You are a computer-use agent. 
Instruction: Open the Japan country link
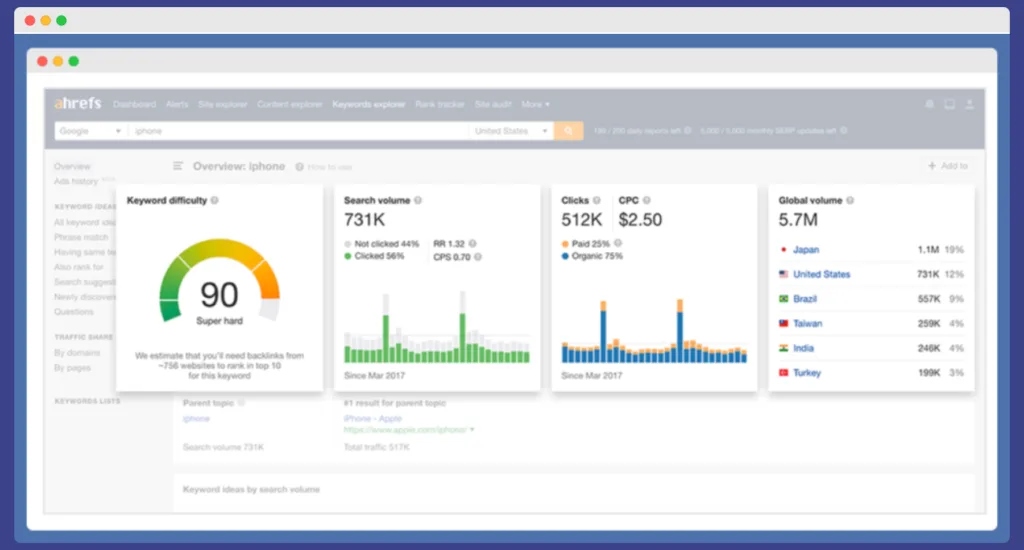806,250
